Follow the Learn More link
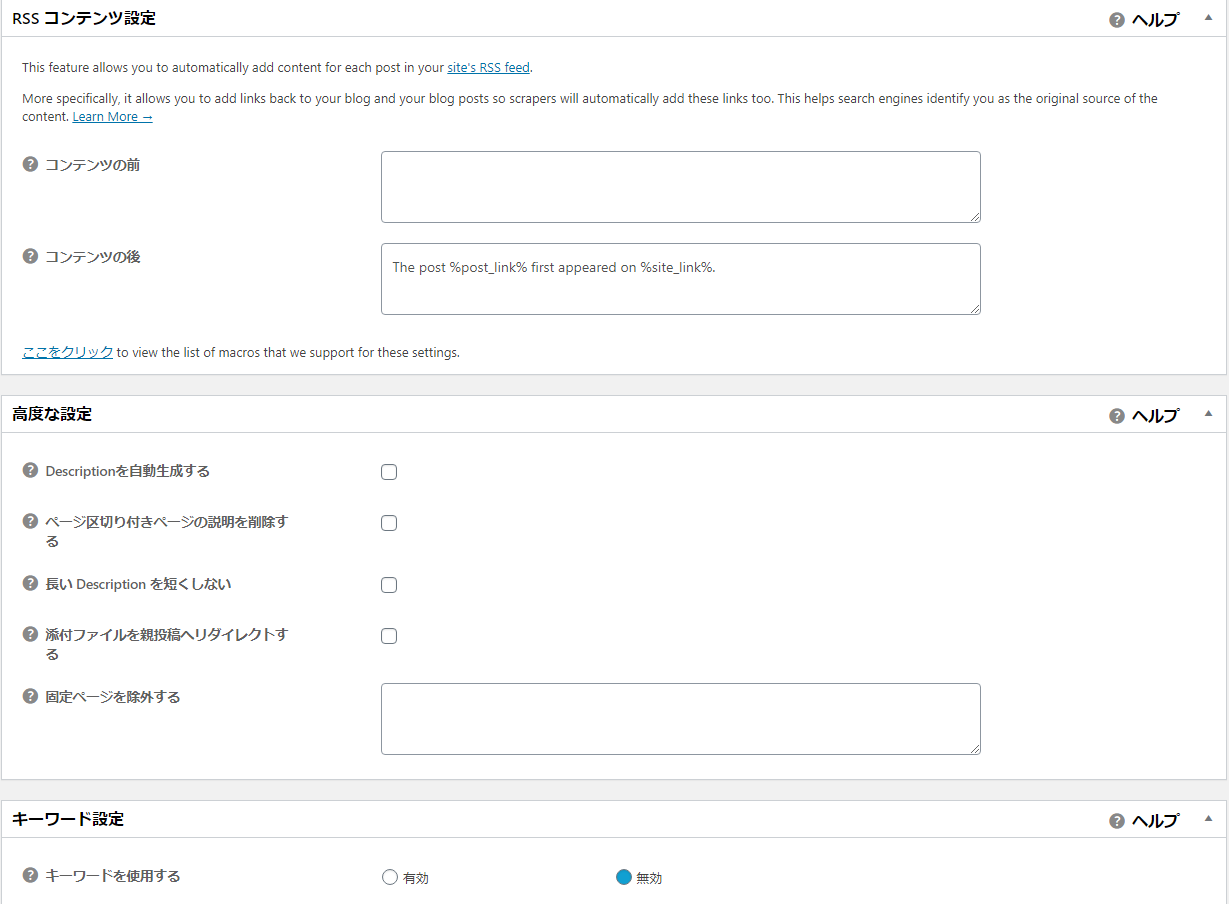 [112, 117]
